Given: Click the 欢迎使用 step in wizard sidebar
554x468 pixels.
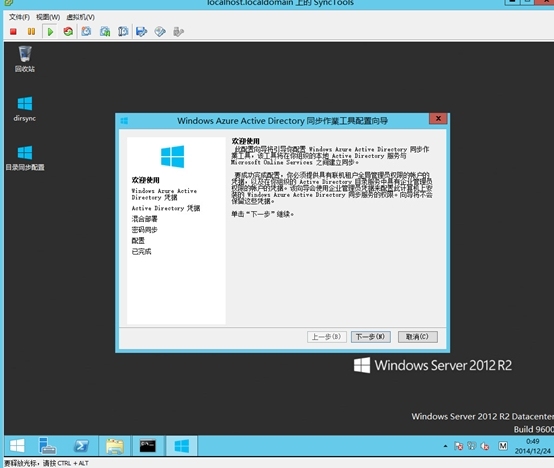Looking at the screenshot, I should 146,180.
